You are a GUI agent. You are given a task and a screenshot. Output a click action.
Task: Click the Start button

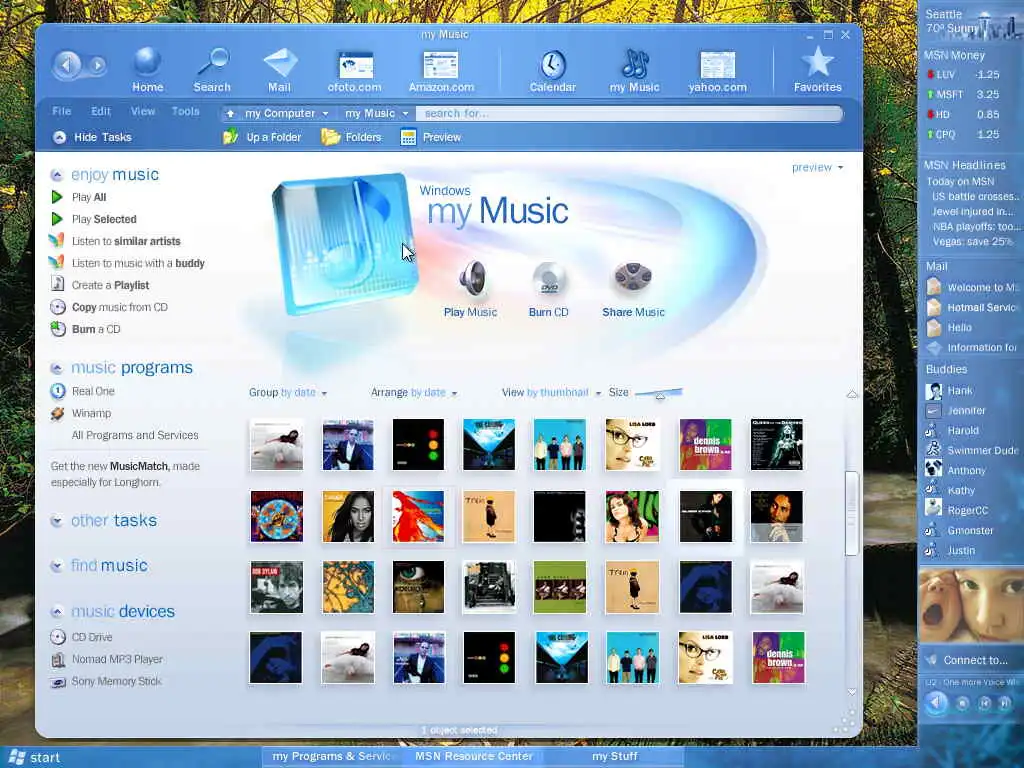pyautogui.click(x=35, y=758)
